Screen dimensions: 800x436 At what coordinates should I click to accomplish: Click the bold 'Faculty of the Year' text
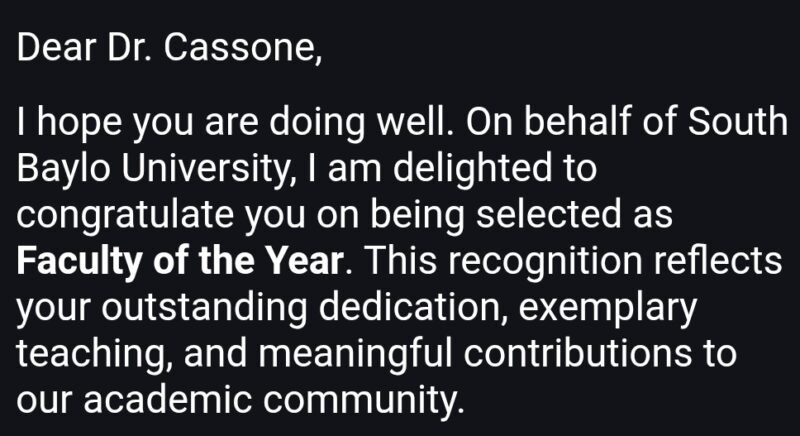[x=182, y=263]
